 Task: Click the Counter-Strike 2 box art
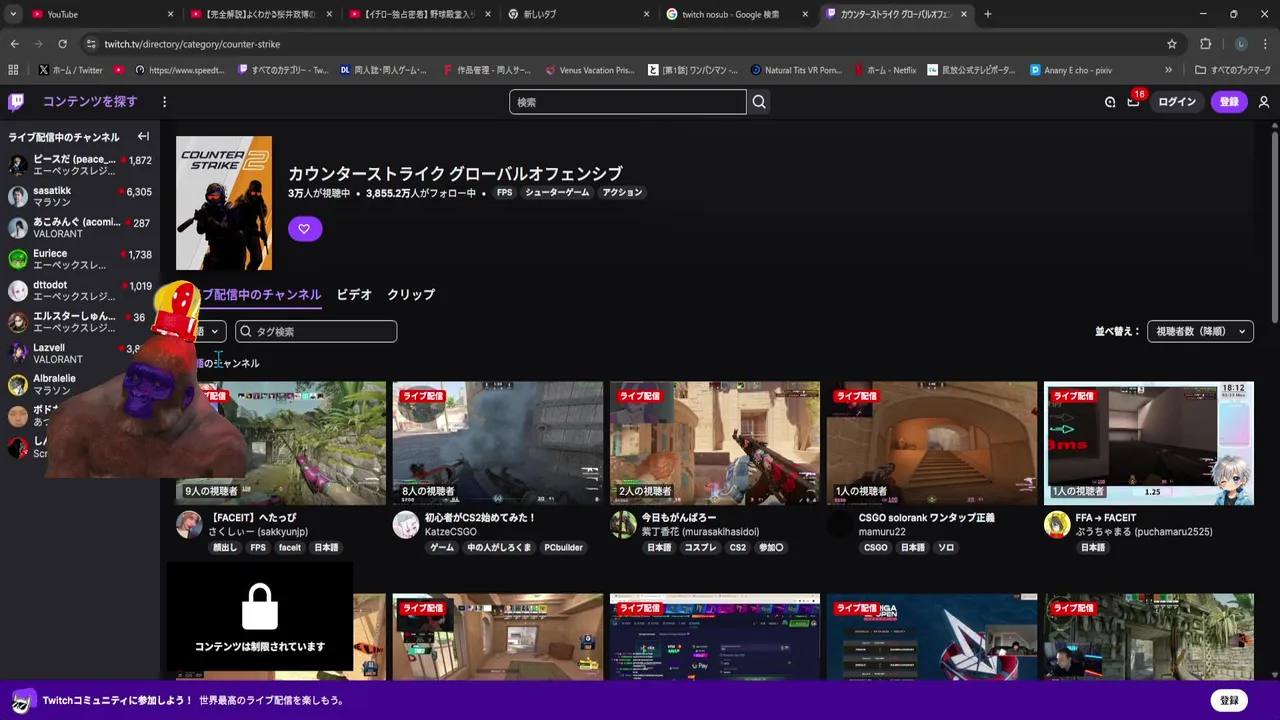coord(224,203)
